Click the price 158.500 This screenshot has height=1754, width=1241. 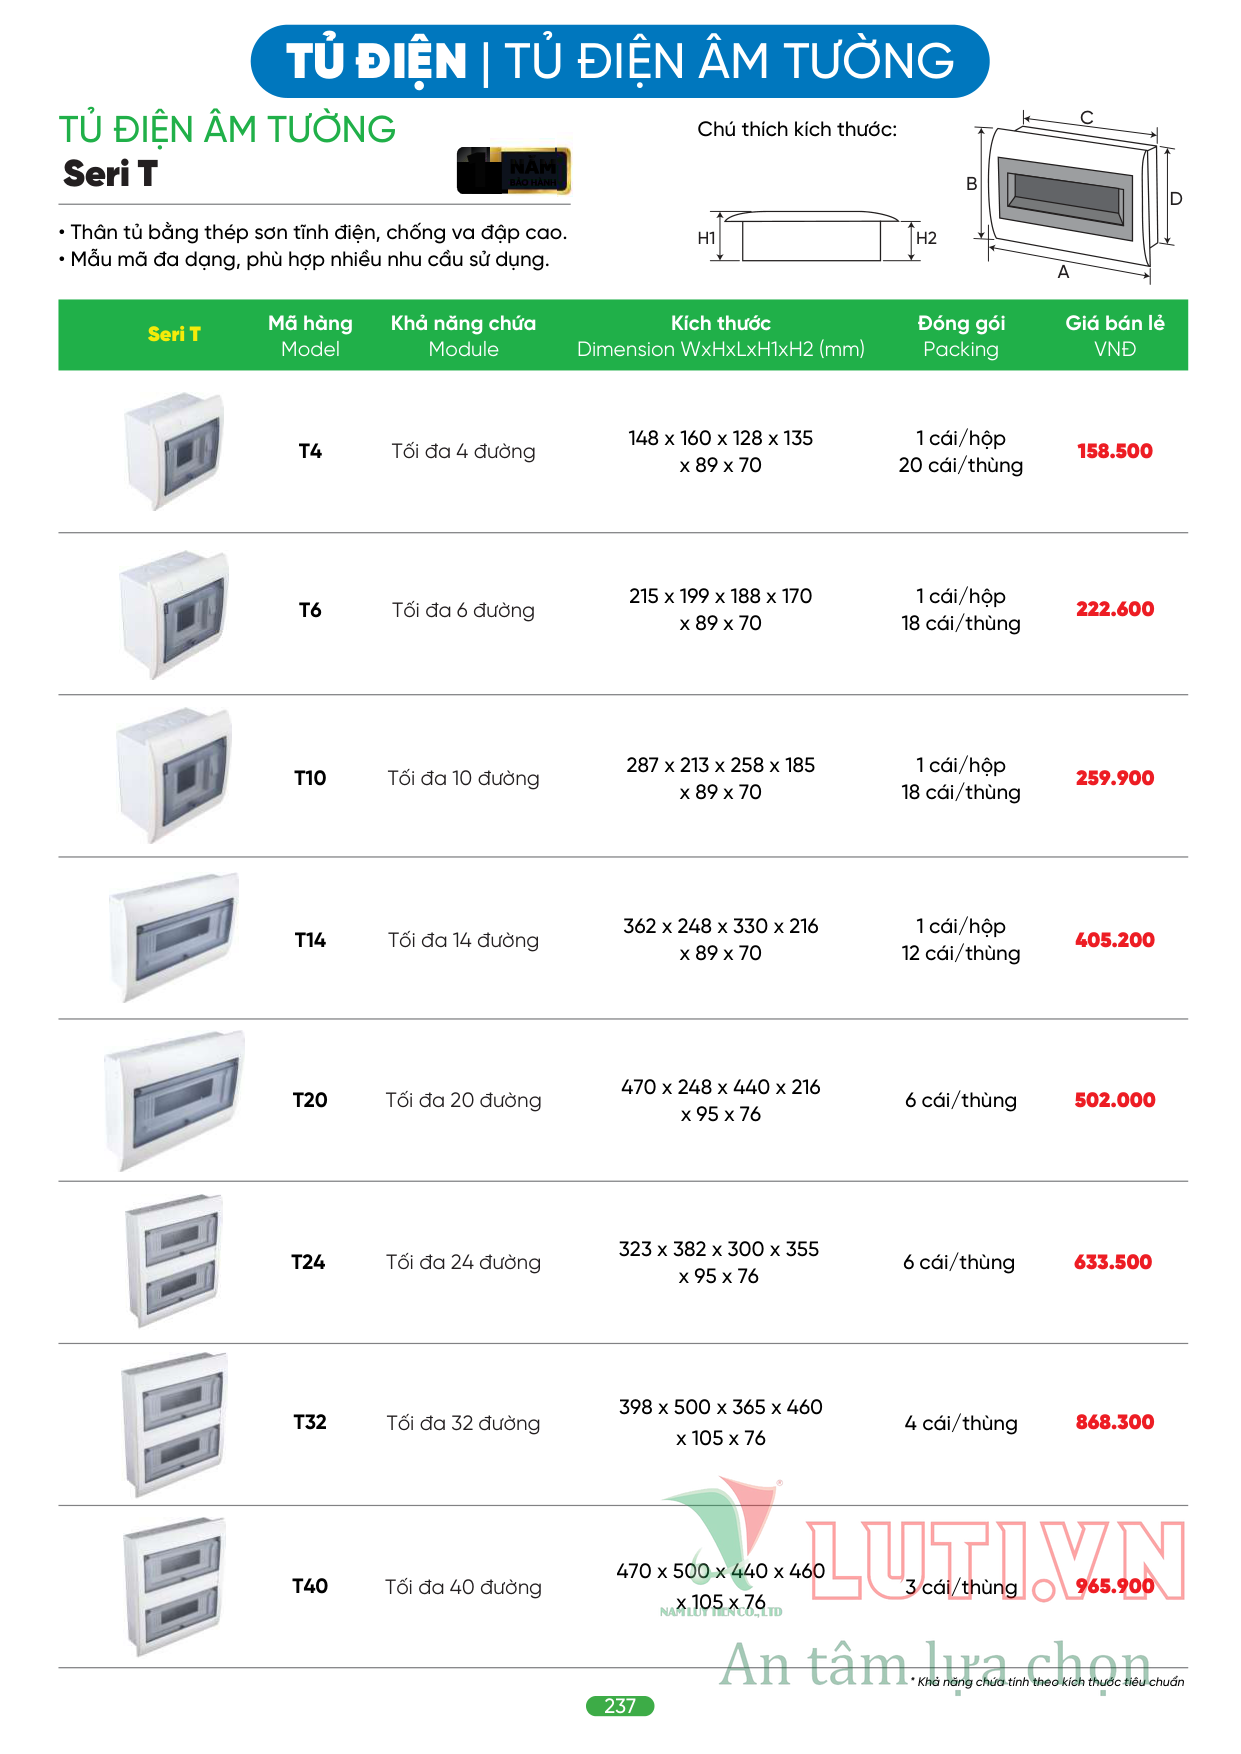tap(1114, 451)
